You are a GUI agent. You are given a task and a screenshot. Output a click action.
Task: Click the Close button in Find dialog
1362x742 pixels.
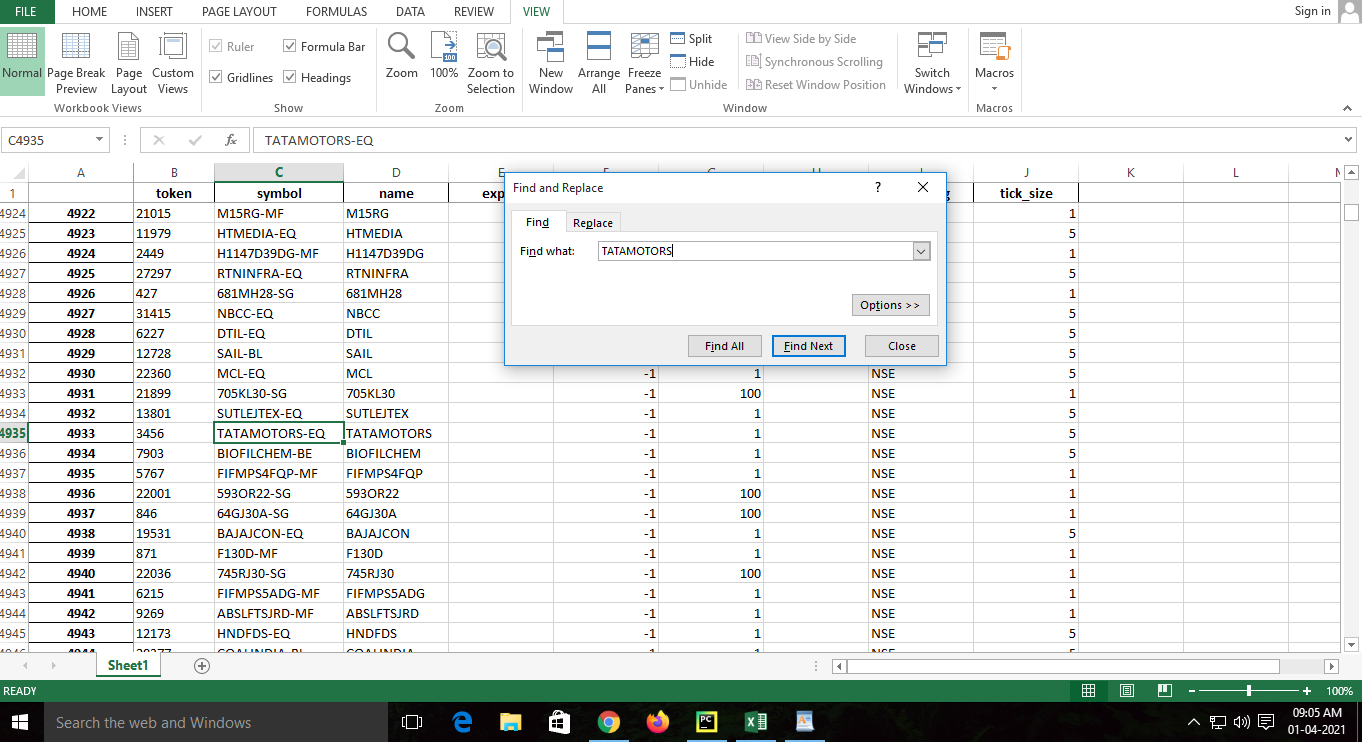902,346
